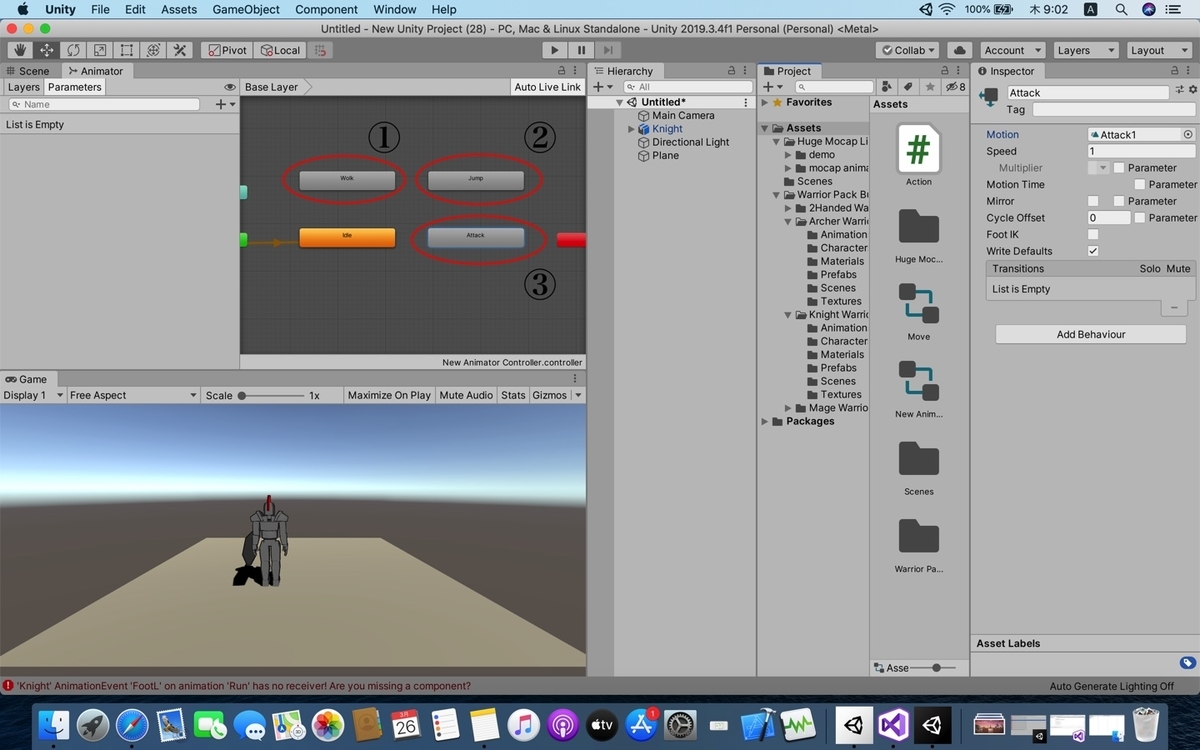The height and width of the screenshot is (750, 1200).
Task: Toggle Mute Audio in Game view
Action: [x=466, y=395]
